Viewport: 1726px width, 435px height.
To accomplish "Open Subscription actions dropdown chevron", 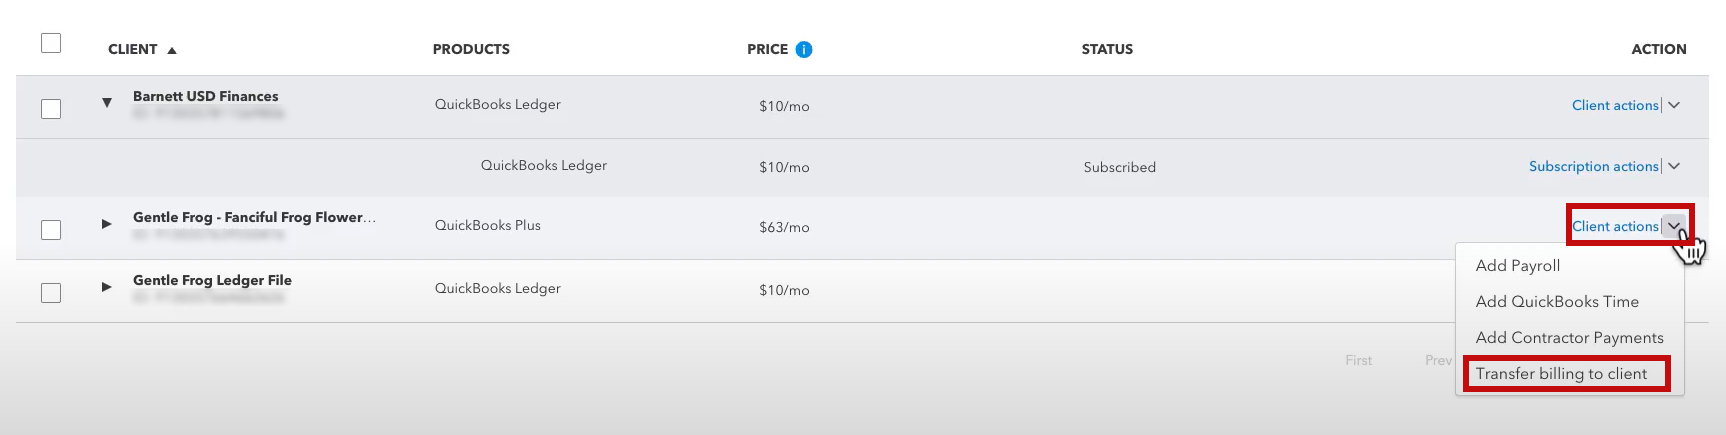I will [x=1674, y=166].
